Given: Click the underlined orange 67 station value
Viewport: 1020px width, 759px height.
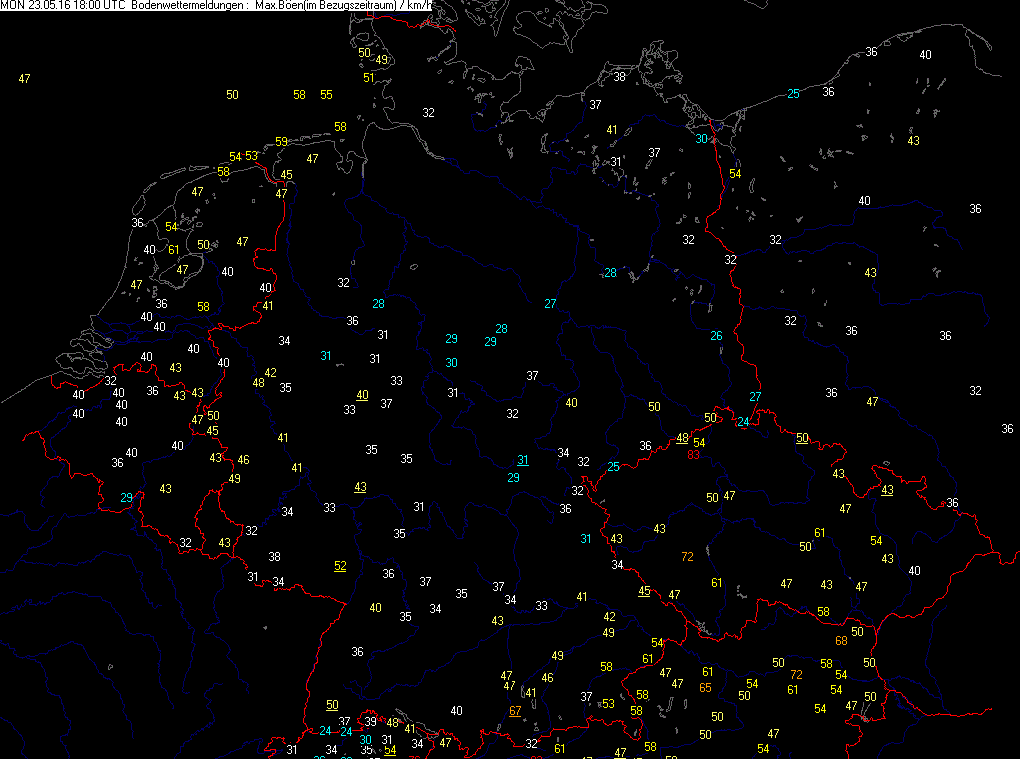Looking at the screenshot, I should (515, 711).
